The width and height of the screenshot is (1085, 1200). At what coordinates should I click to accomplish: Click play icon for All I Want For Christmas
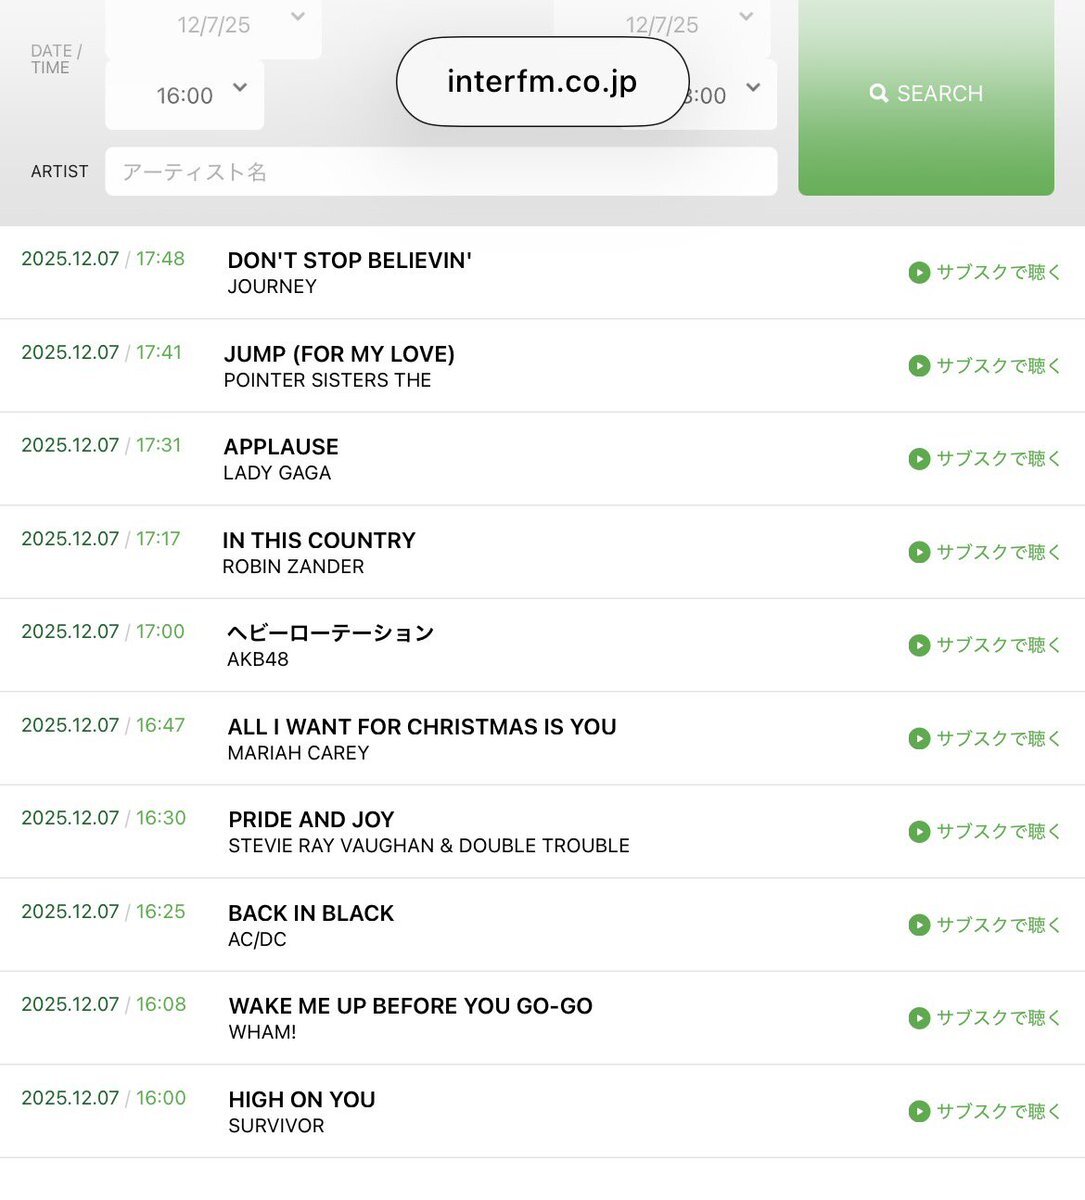(919, 739)
